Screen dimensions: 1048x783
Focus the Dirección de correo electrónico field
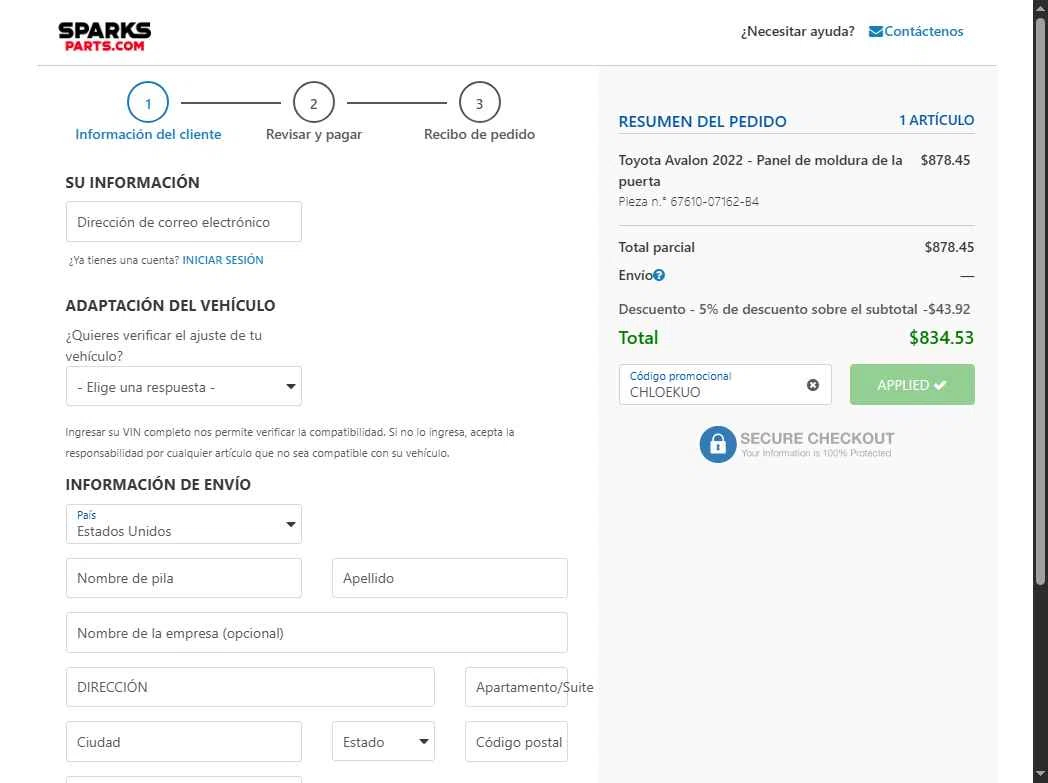(x=184, y=222)
